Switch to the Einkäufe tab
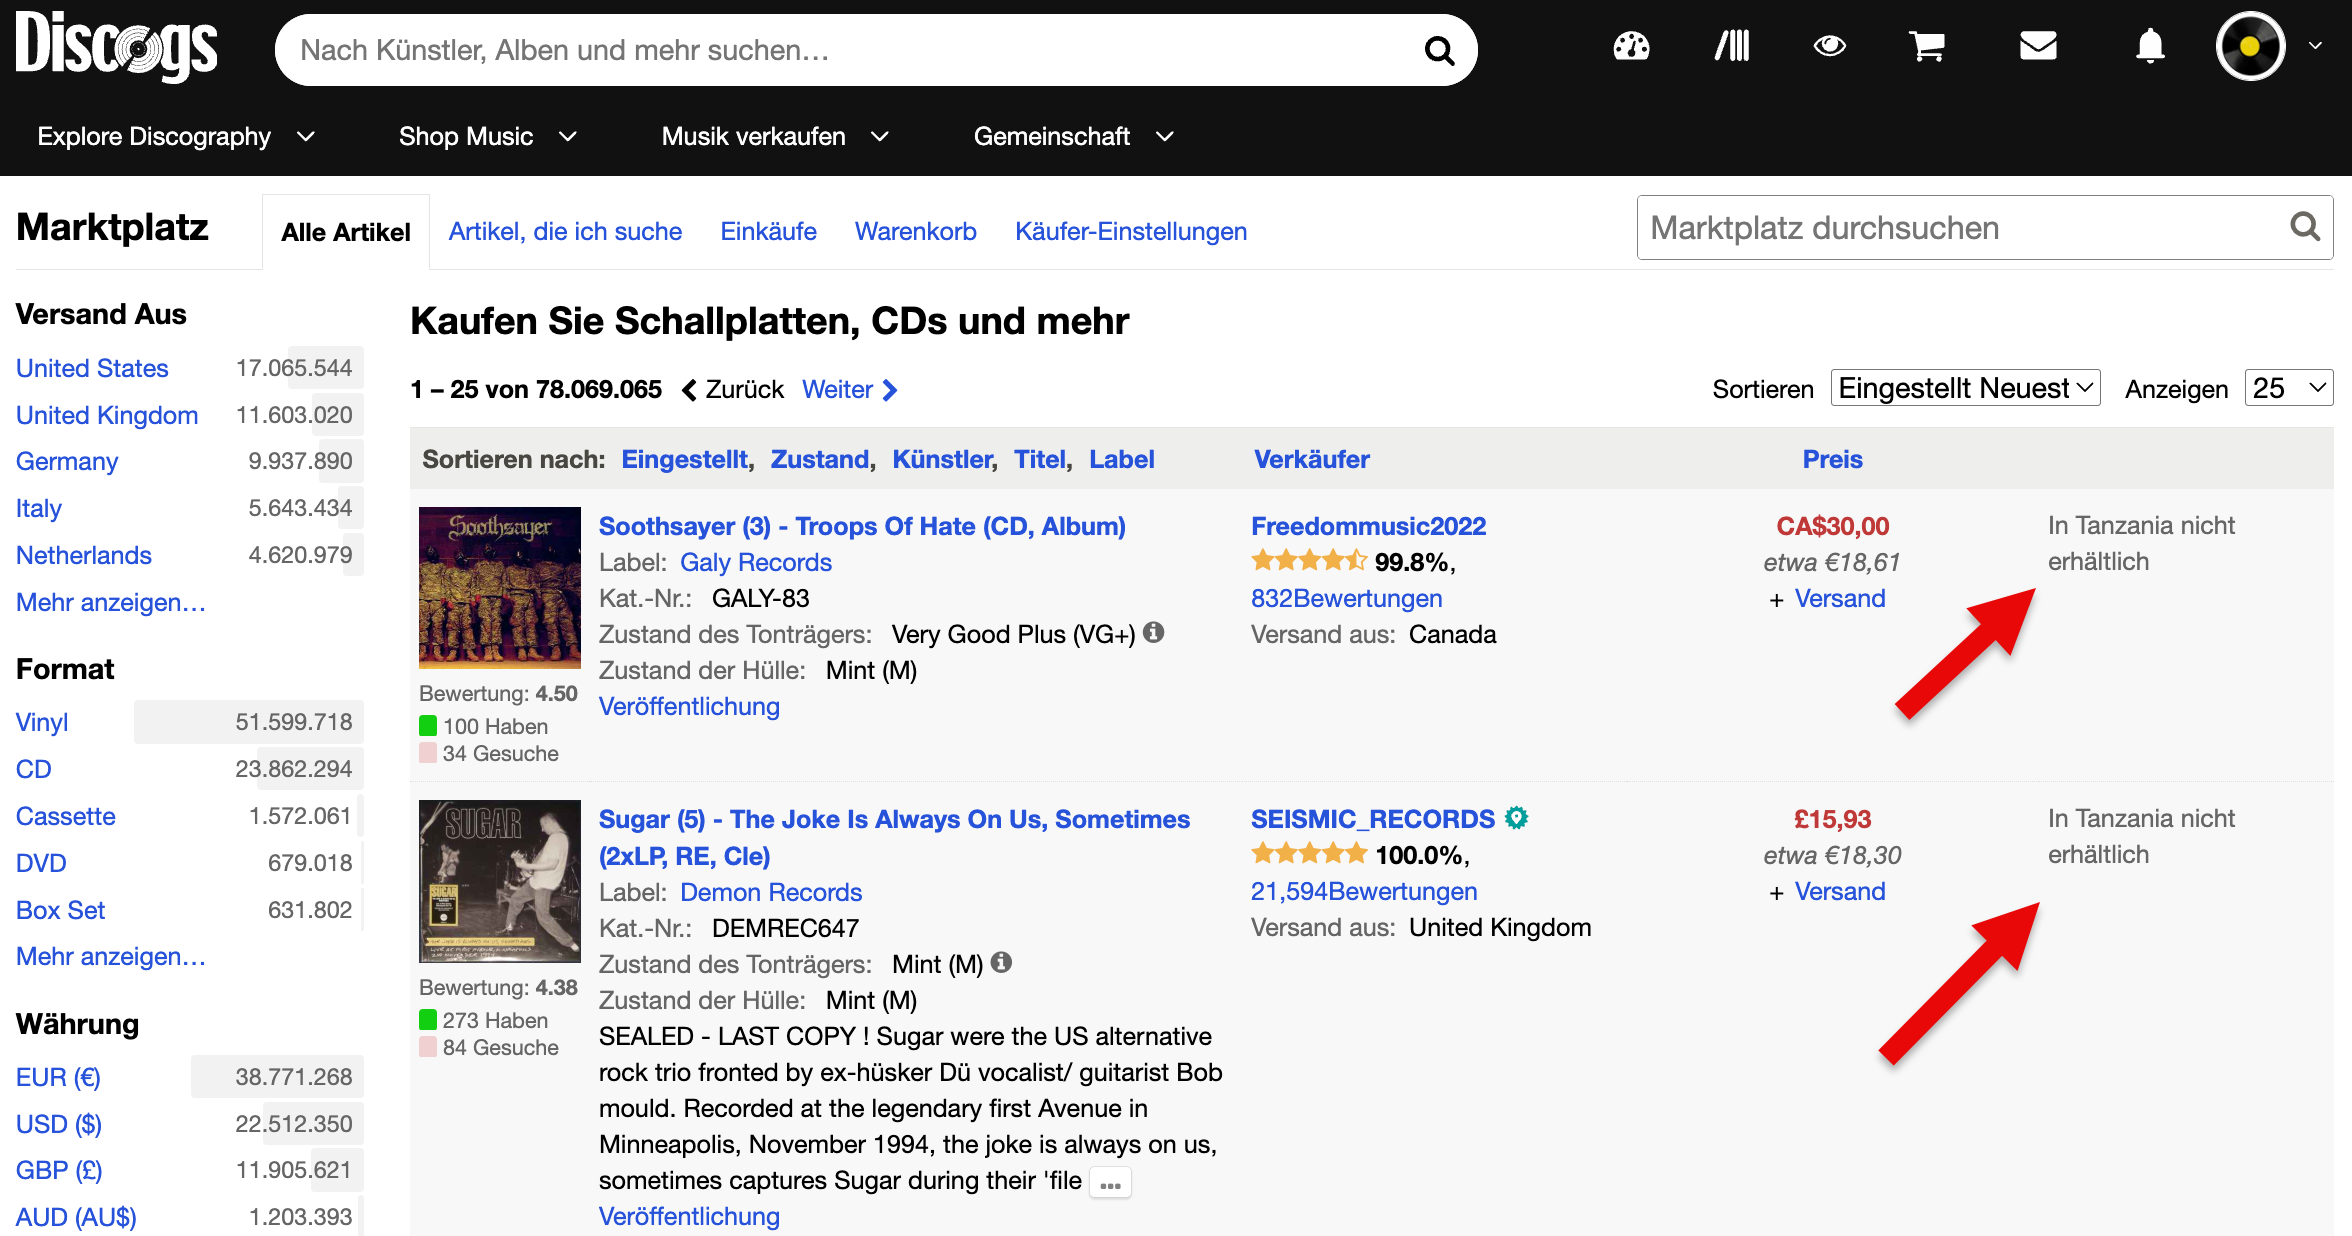Viewport: 2352px width, 1236px height. pos(768,231)
